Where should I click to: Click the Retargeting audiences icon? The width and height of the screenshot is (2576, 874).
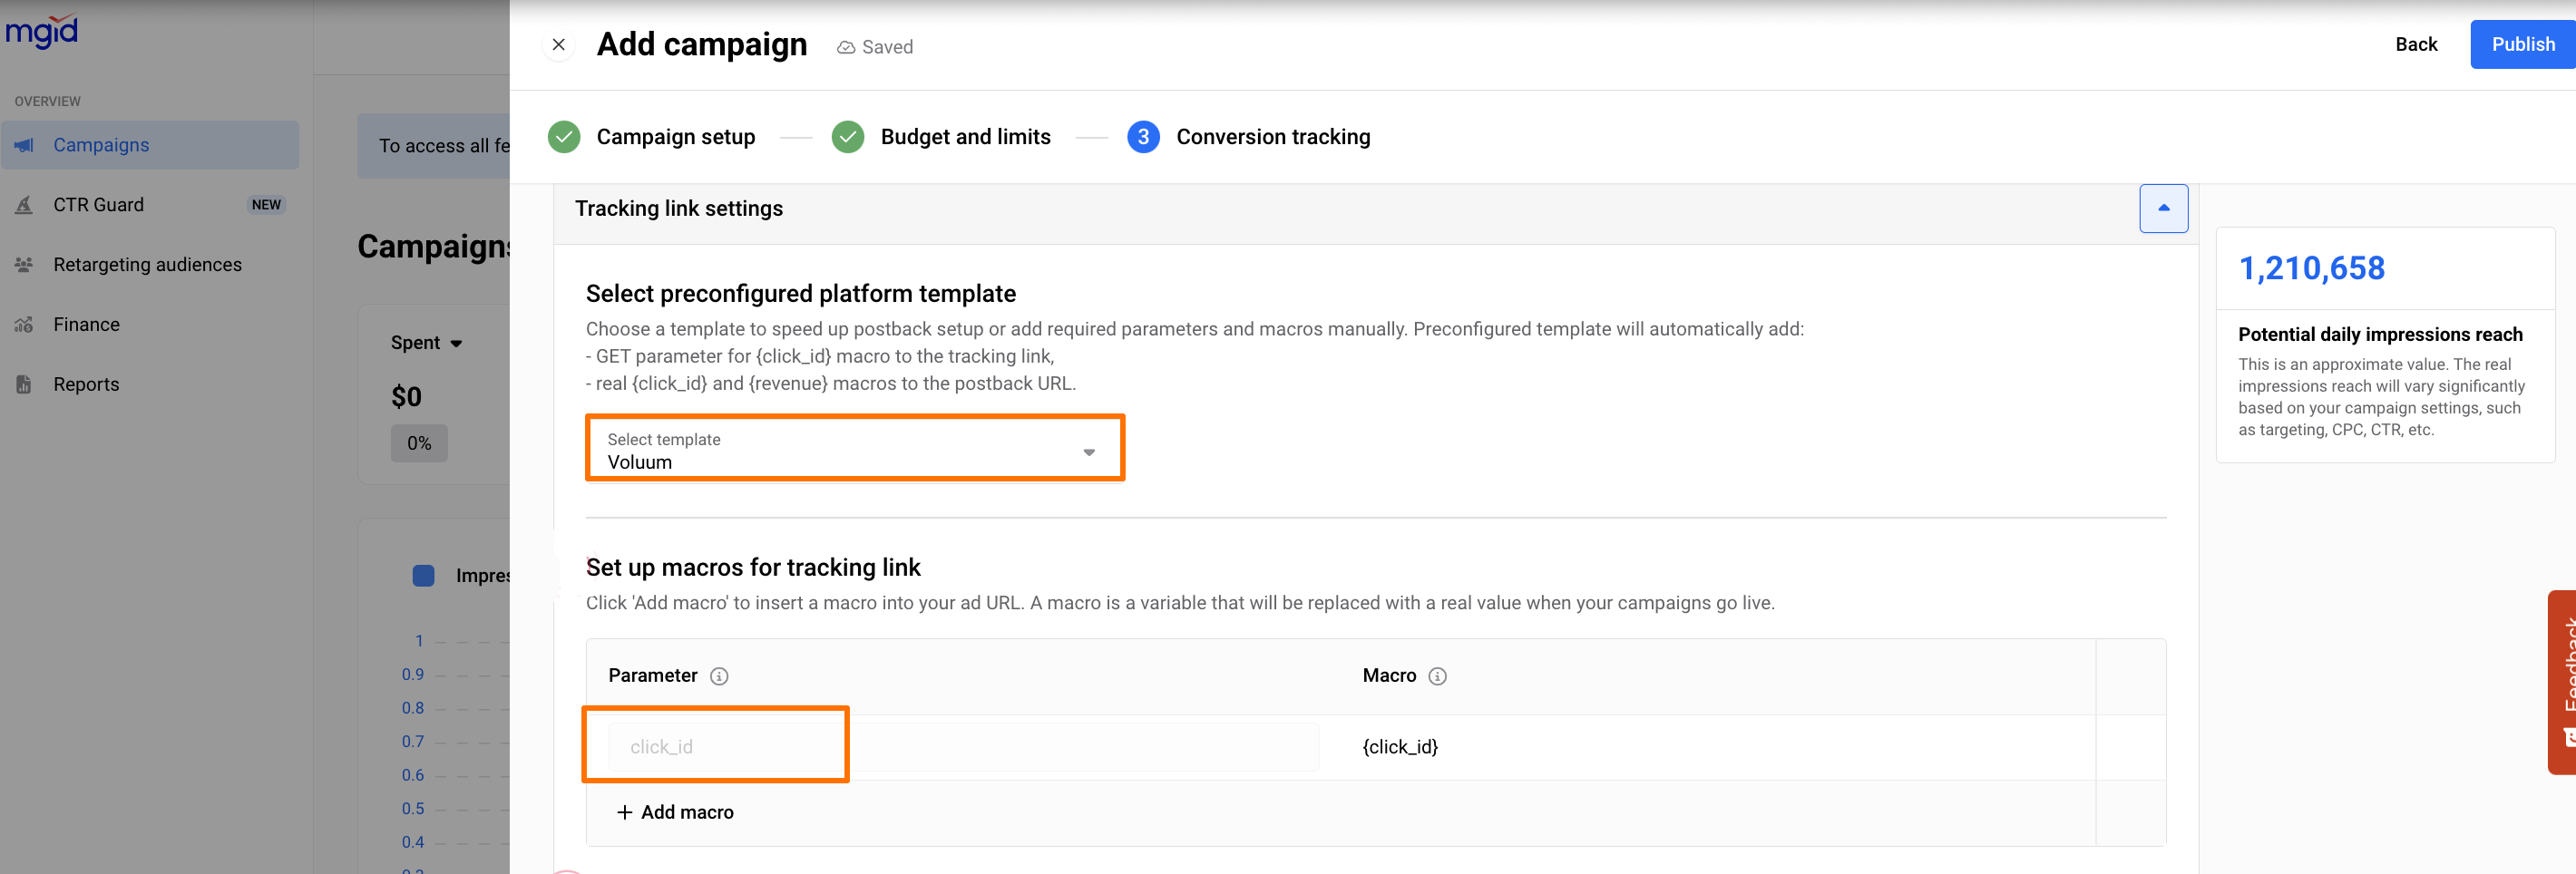click(x=24, y=265)
